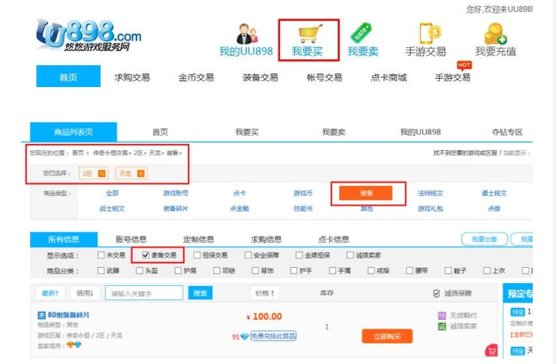
Task: Sort listings by 价格
Action: point(265,293)
